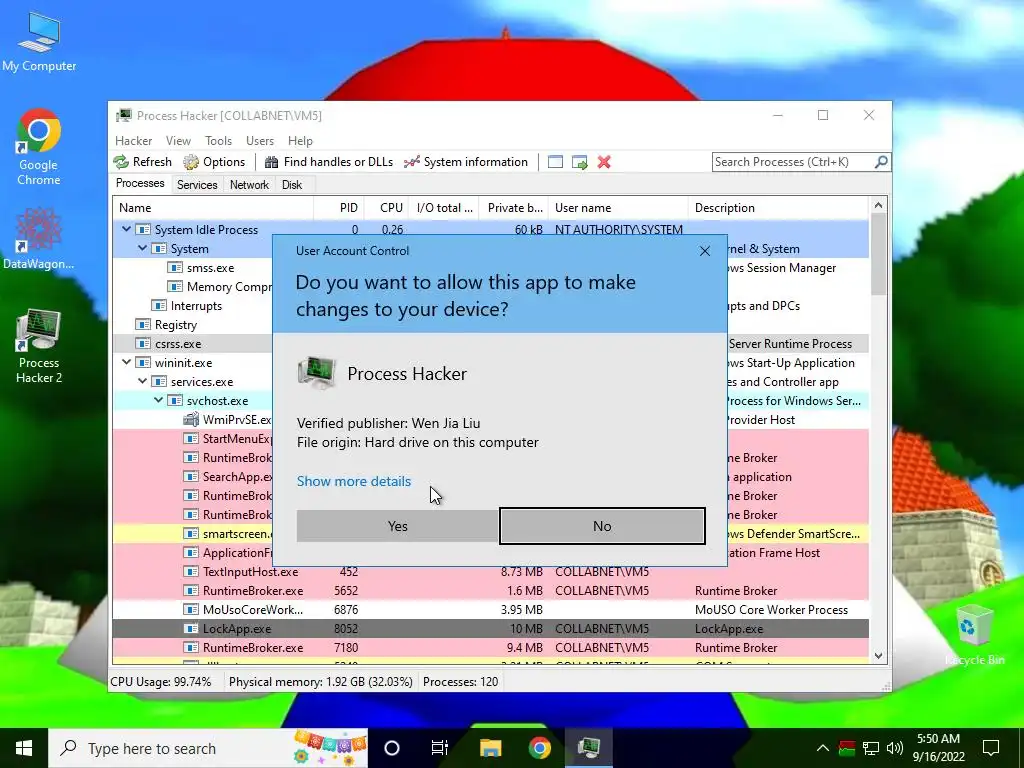Screen dimensions: 1024x768
Task: Click Find handles or DLLs binoculars icon
Action: (x=272, y=162)
